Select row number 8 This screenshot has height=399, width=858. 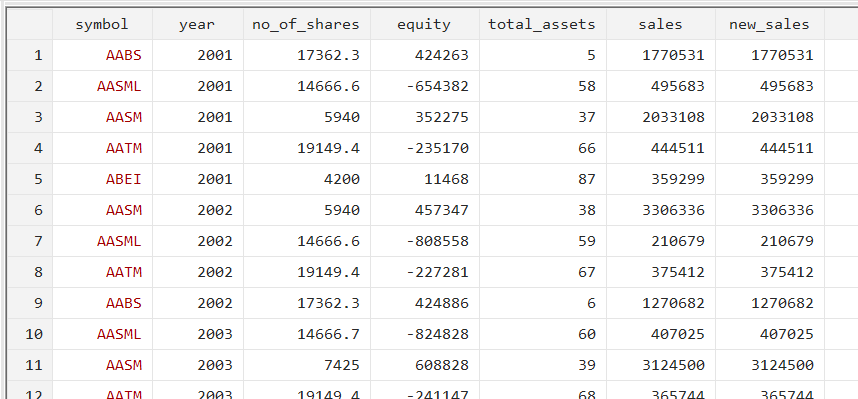coord(30,272)
